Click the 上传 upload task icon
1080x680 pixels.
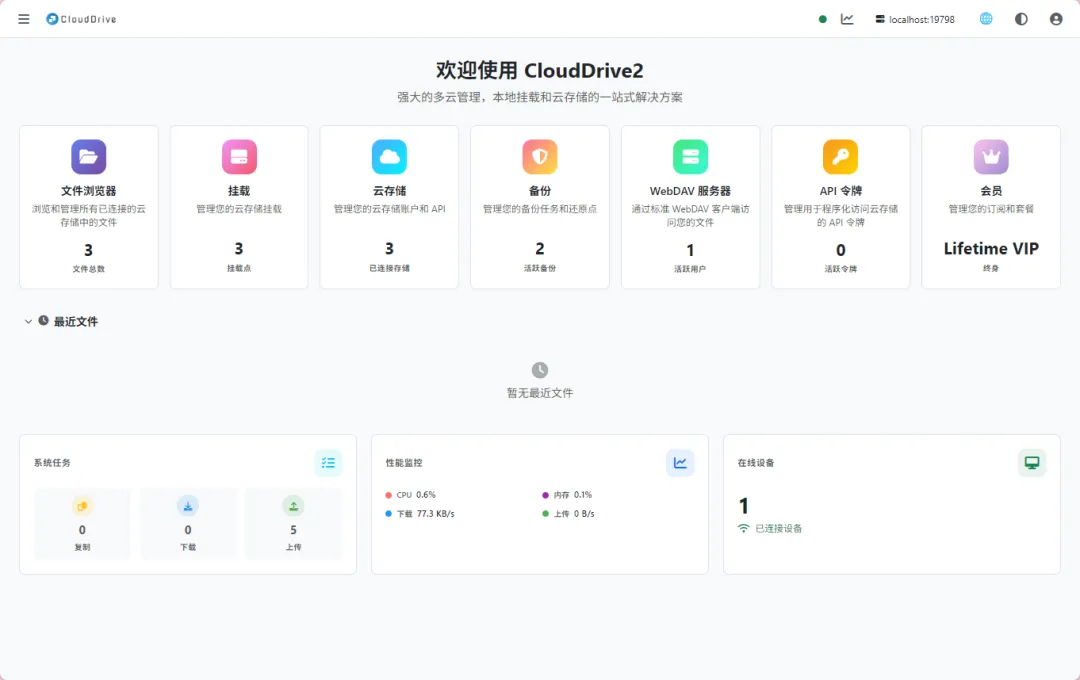click(293, 506)
